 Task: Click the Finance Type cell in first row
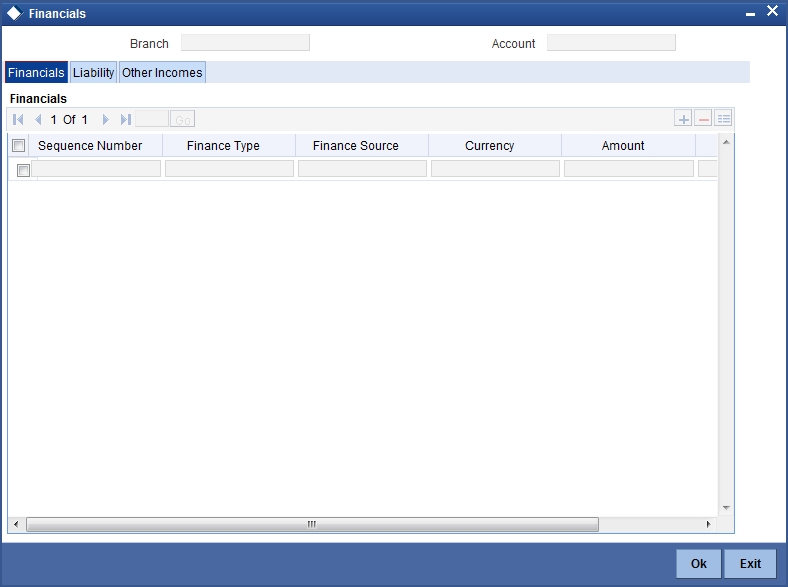(x=229, y=168)
